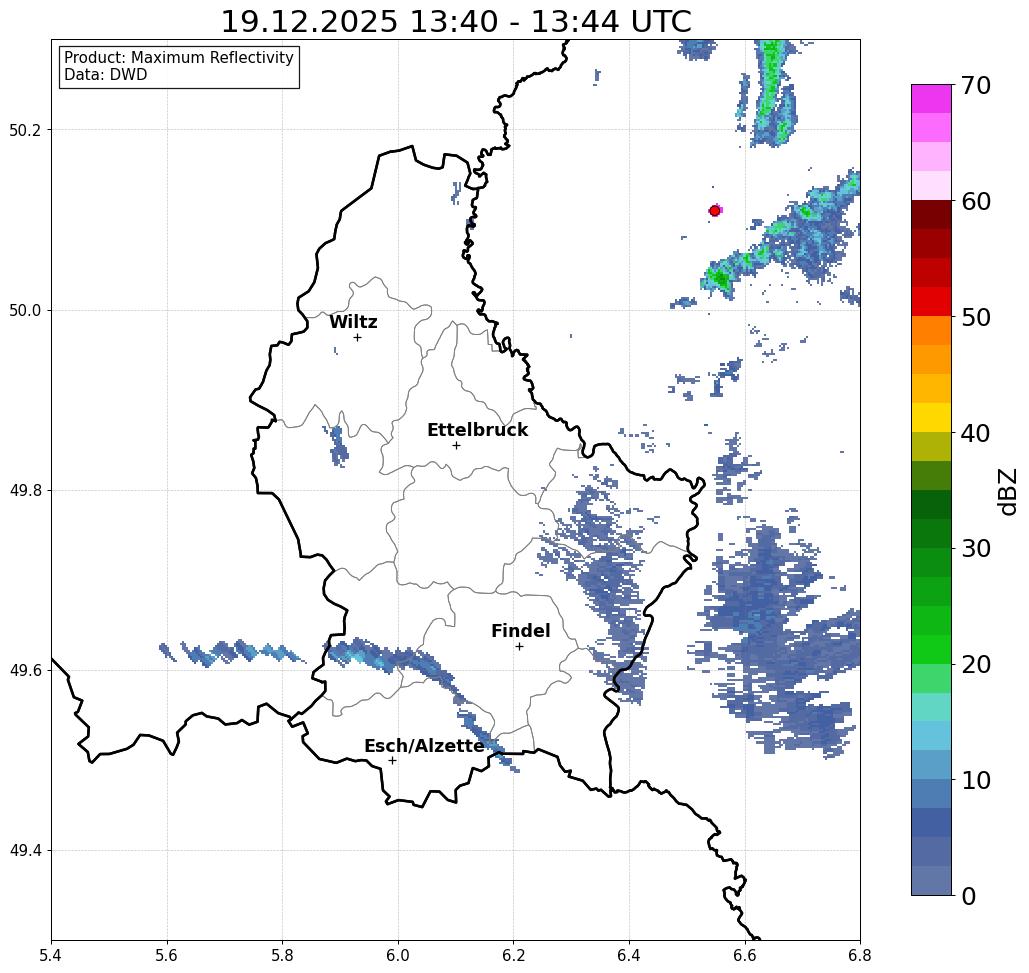1029x973 pixels.
Task: Click the Ettelbruck city label
Action: point(477,430)
